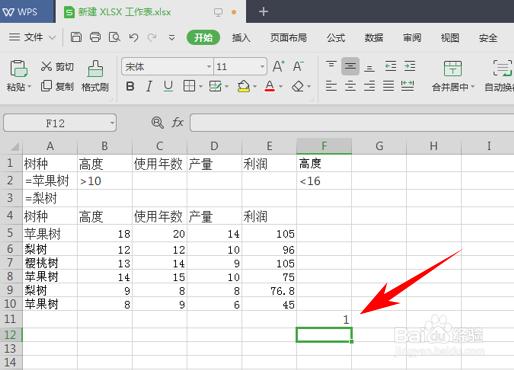This screenshot has height=370, width=514.
Task: Click the distributed alignment icon
Action: click(408, 86)
